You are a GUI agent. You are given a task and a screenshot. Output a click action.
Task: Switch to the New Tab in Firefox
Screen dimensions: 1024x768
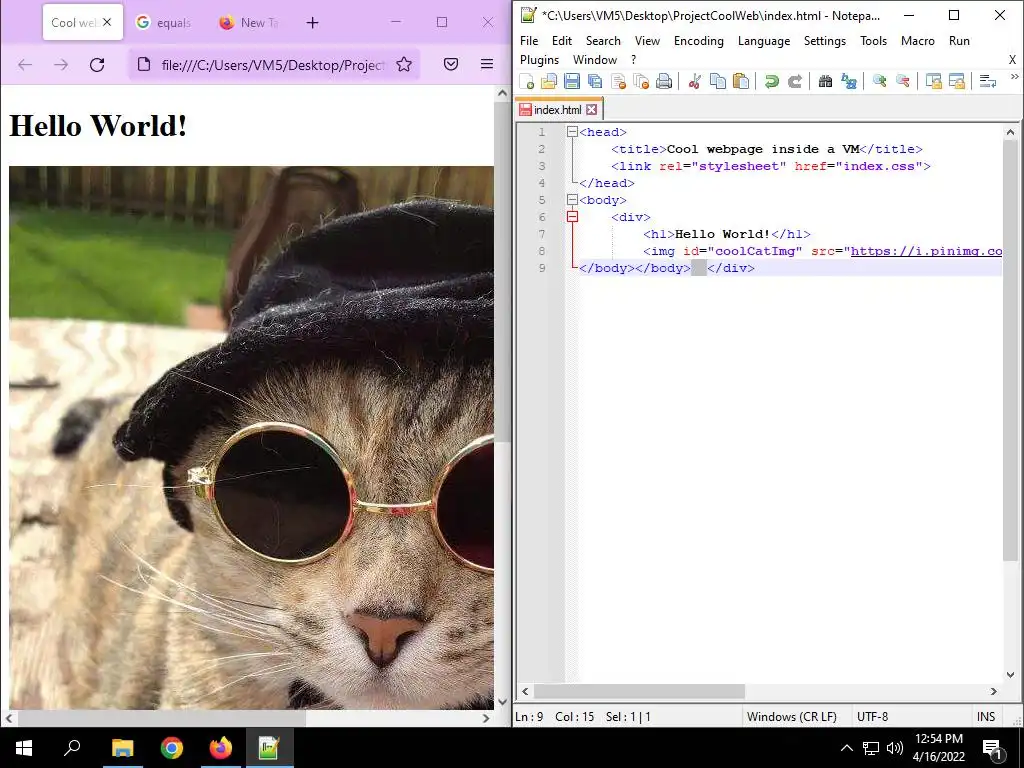249,22
